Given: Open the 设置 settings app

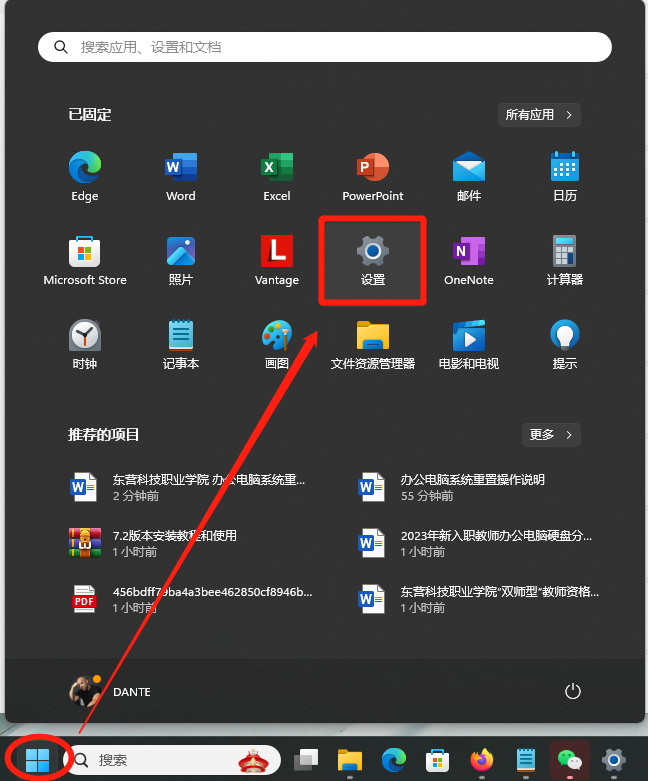Looking at the screenshot, I should coord(373,260).
